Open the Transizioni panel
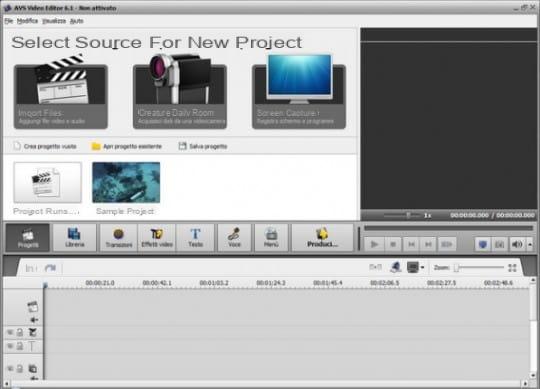The width and height of the screenshot is (540, 389). 118,238
